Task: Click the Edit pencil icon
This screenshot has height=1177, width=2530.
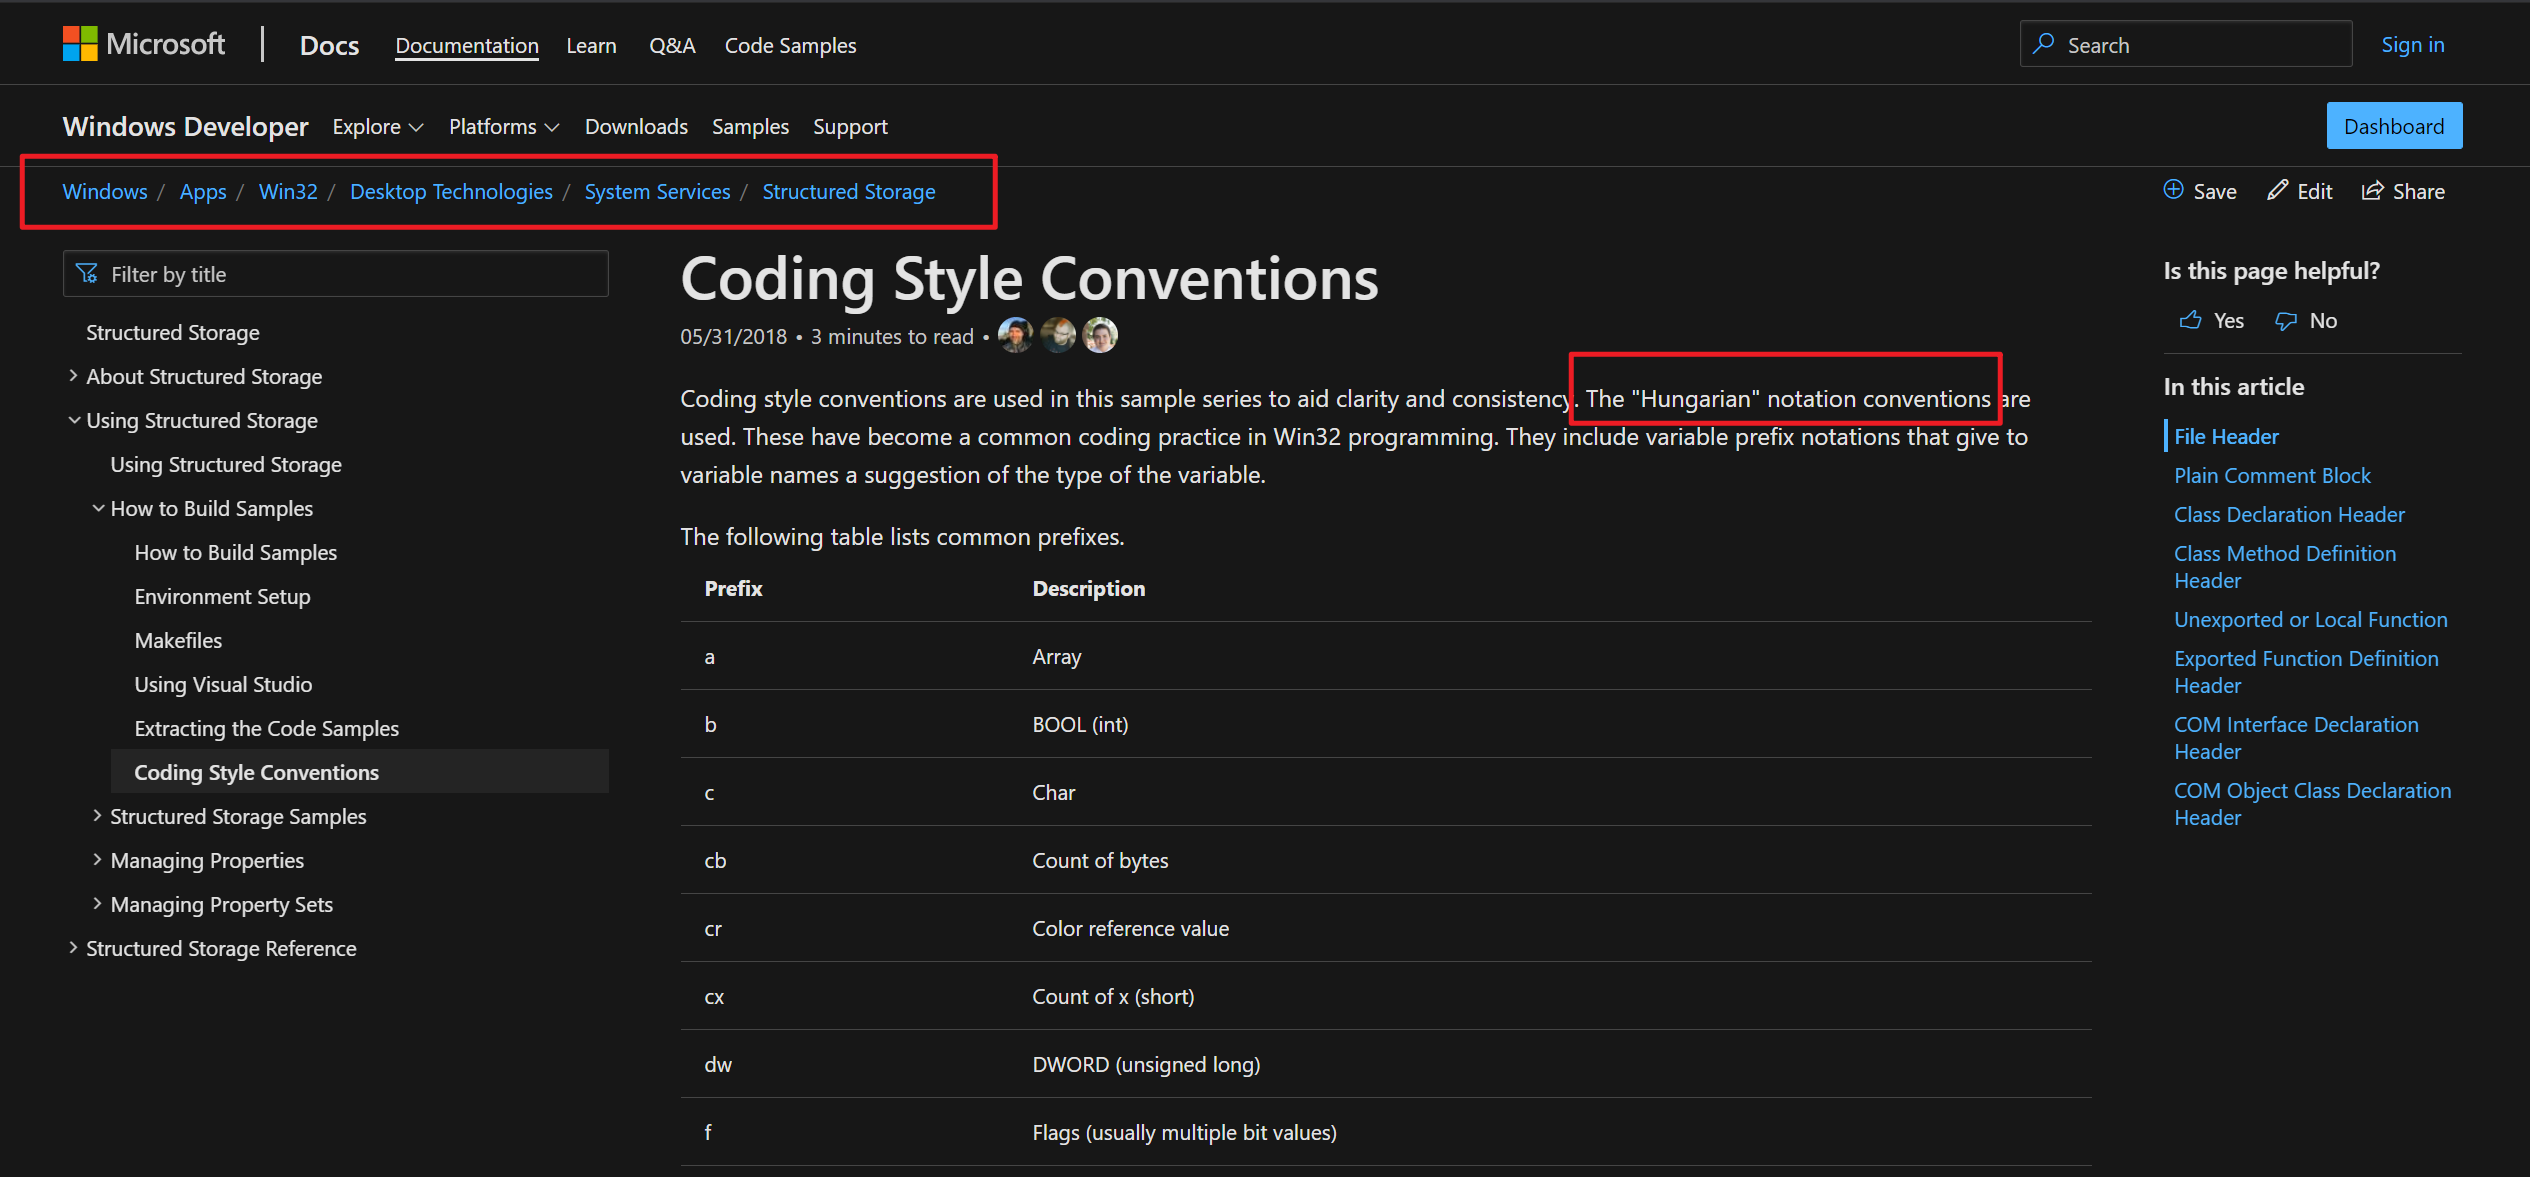Action: click(x=2277, y=190)
